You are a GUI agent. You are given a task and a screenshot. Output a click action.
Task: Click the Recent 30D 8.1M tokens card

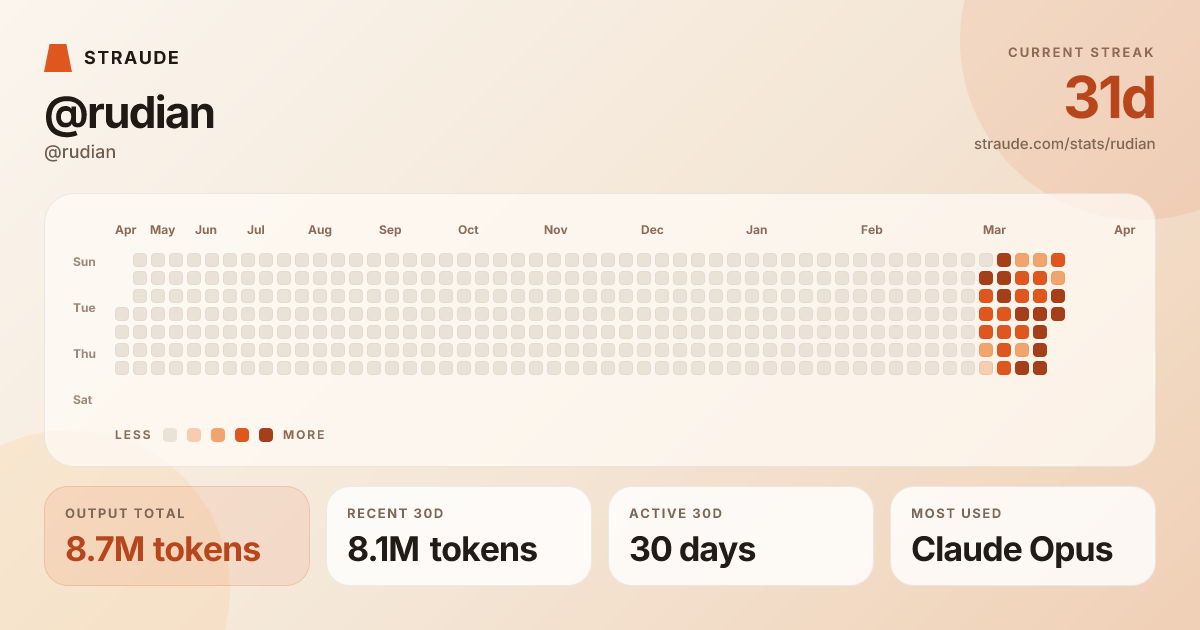[x=459, y=536]
